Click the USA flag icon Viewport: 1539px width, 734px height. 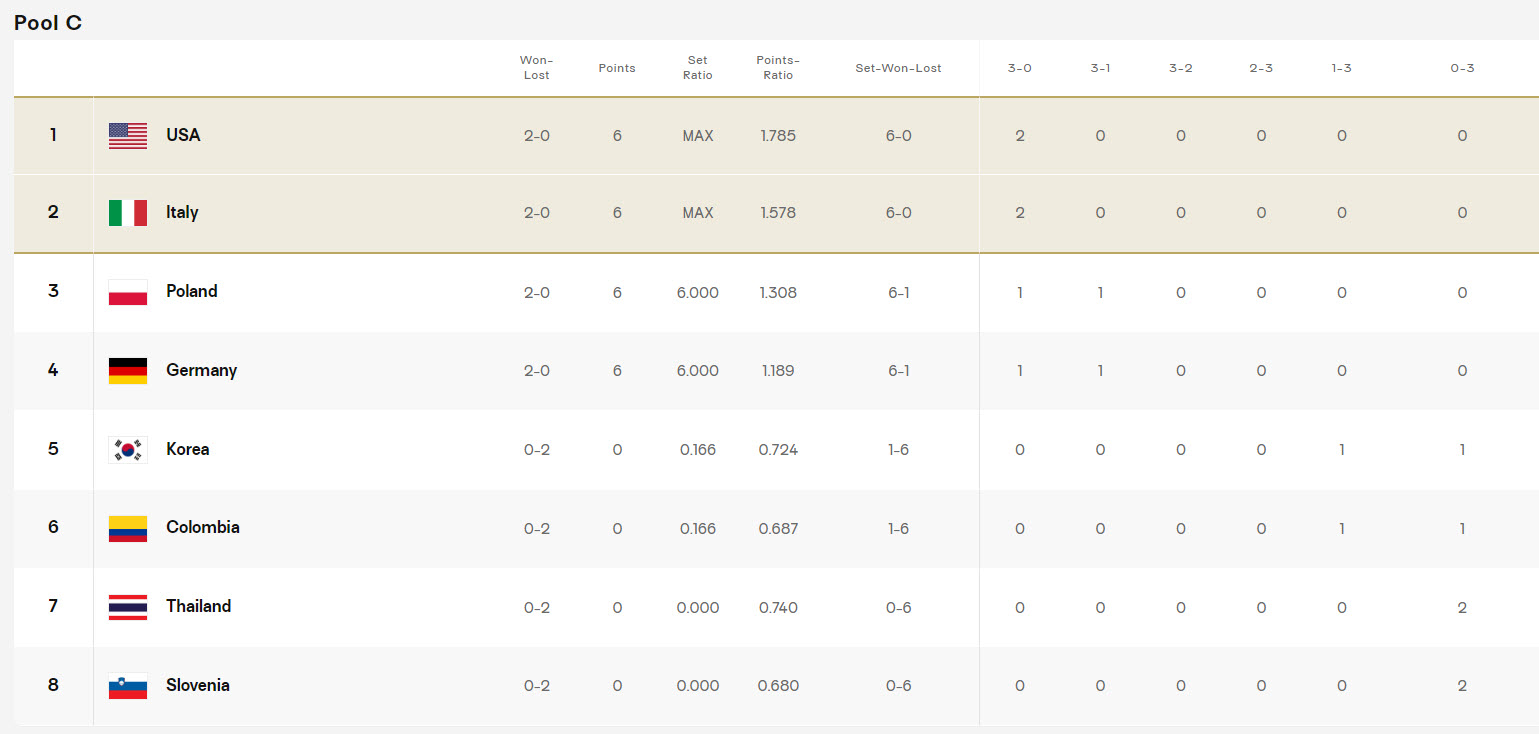(128, 136)
